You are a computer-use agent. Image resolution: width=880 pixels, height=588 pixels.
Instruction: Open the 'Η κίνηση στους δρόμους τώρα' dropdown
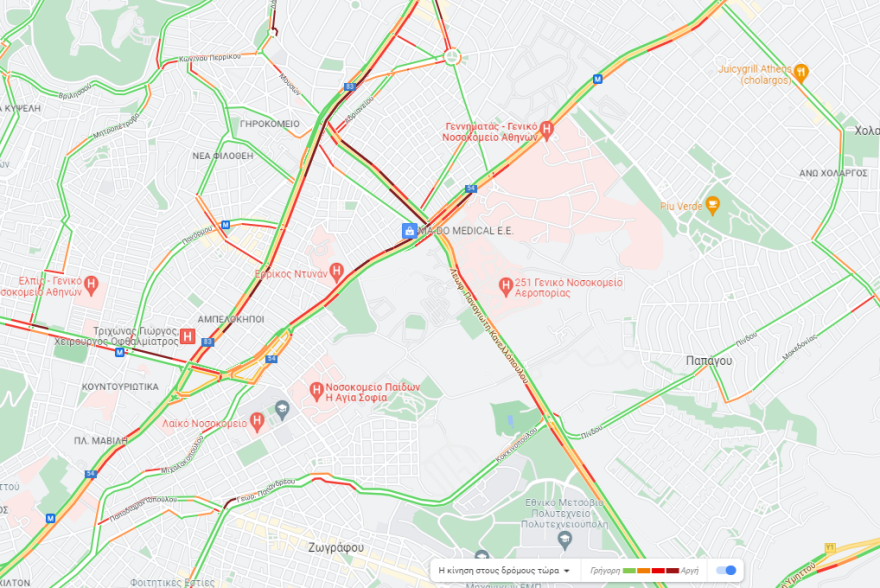[503, 570]
